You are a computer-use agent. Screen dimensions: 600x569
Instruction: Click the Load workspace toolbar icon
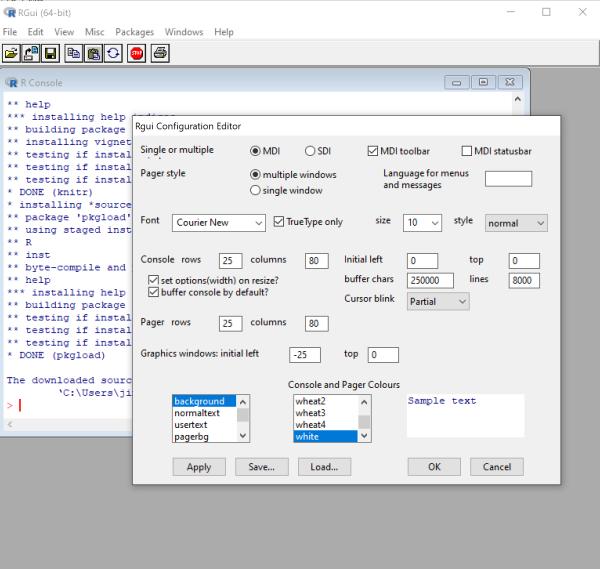tap(31, 53)
